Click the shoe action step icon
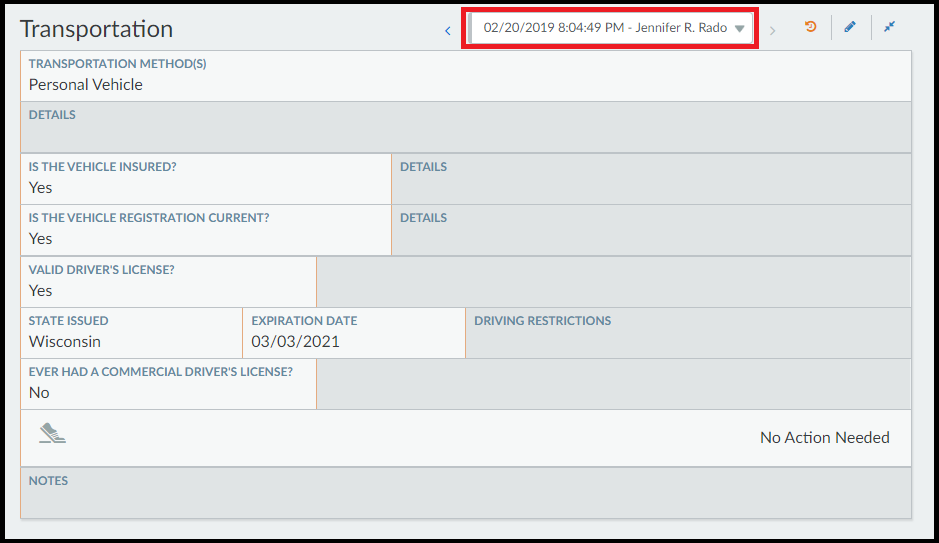The height and width of the screenshot is (543, 939). tap(52, 433)
